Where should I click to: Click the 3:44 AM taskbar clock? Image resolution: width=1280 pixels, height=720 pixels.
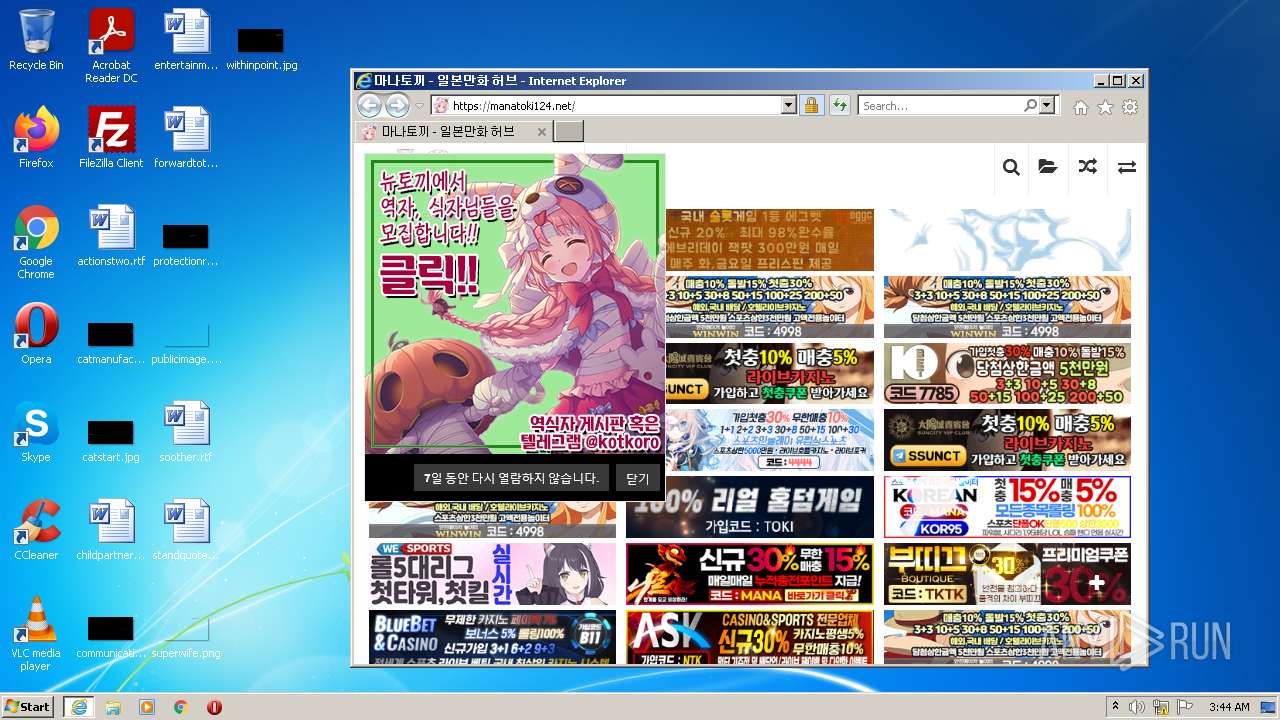(x=1229, y=707)
